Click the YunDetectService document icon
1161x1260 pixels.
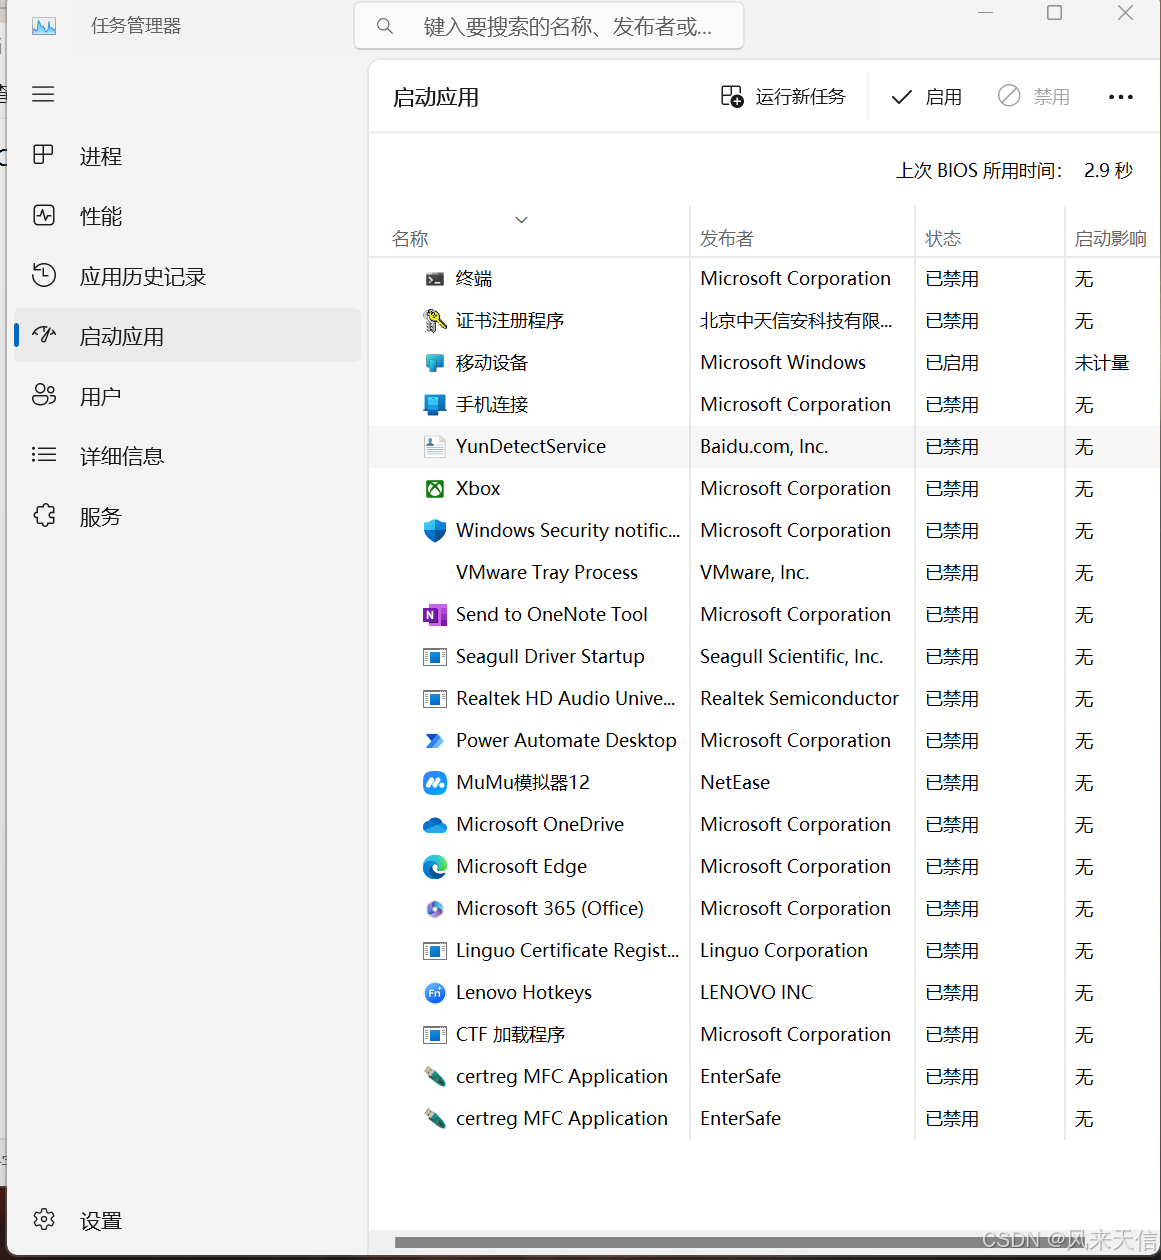click(434, 447)
